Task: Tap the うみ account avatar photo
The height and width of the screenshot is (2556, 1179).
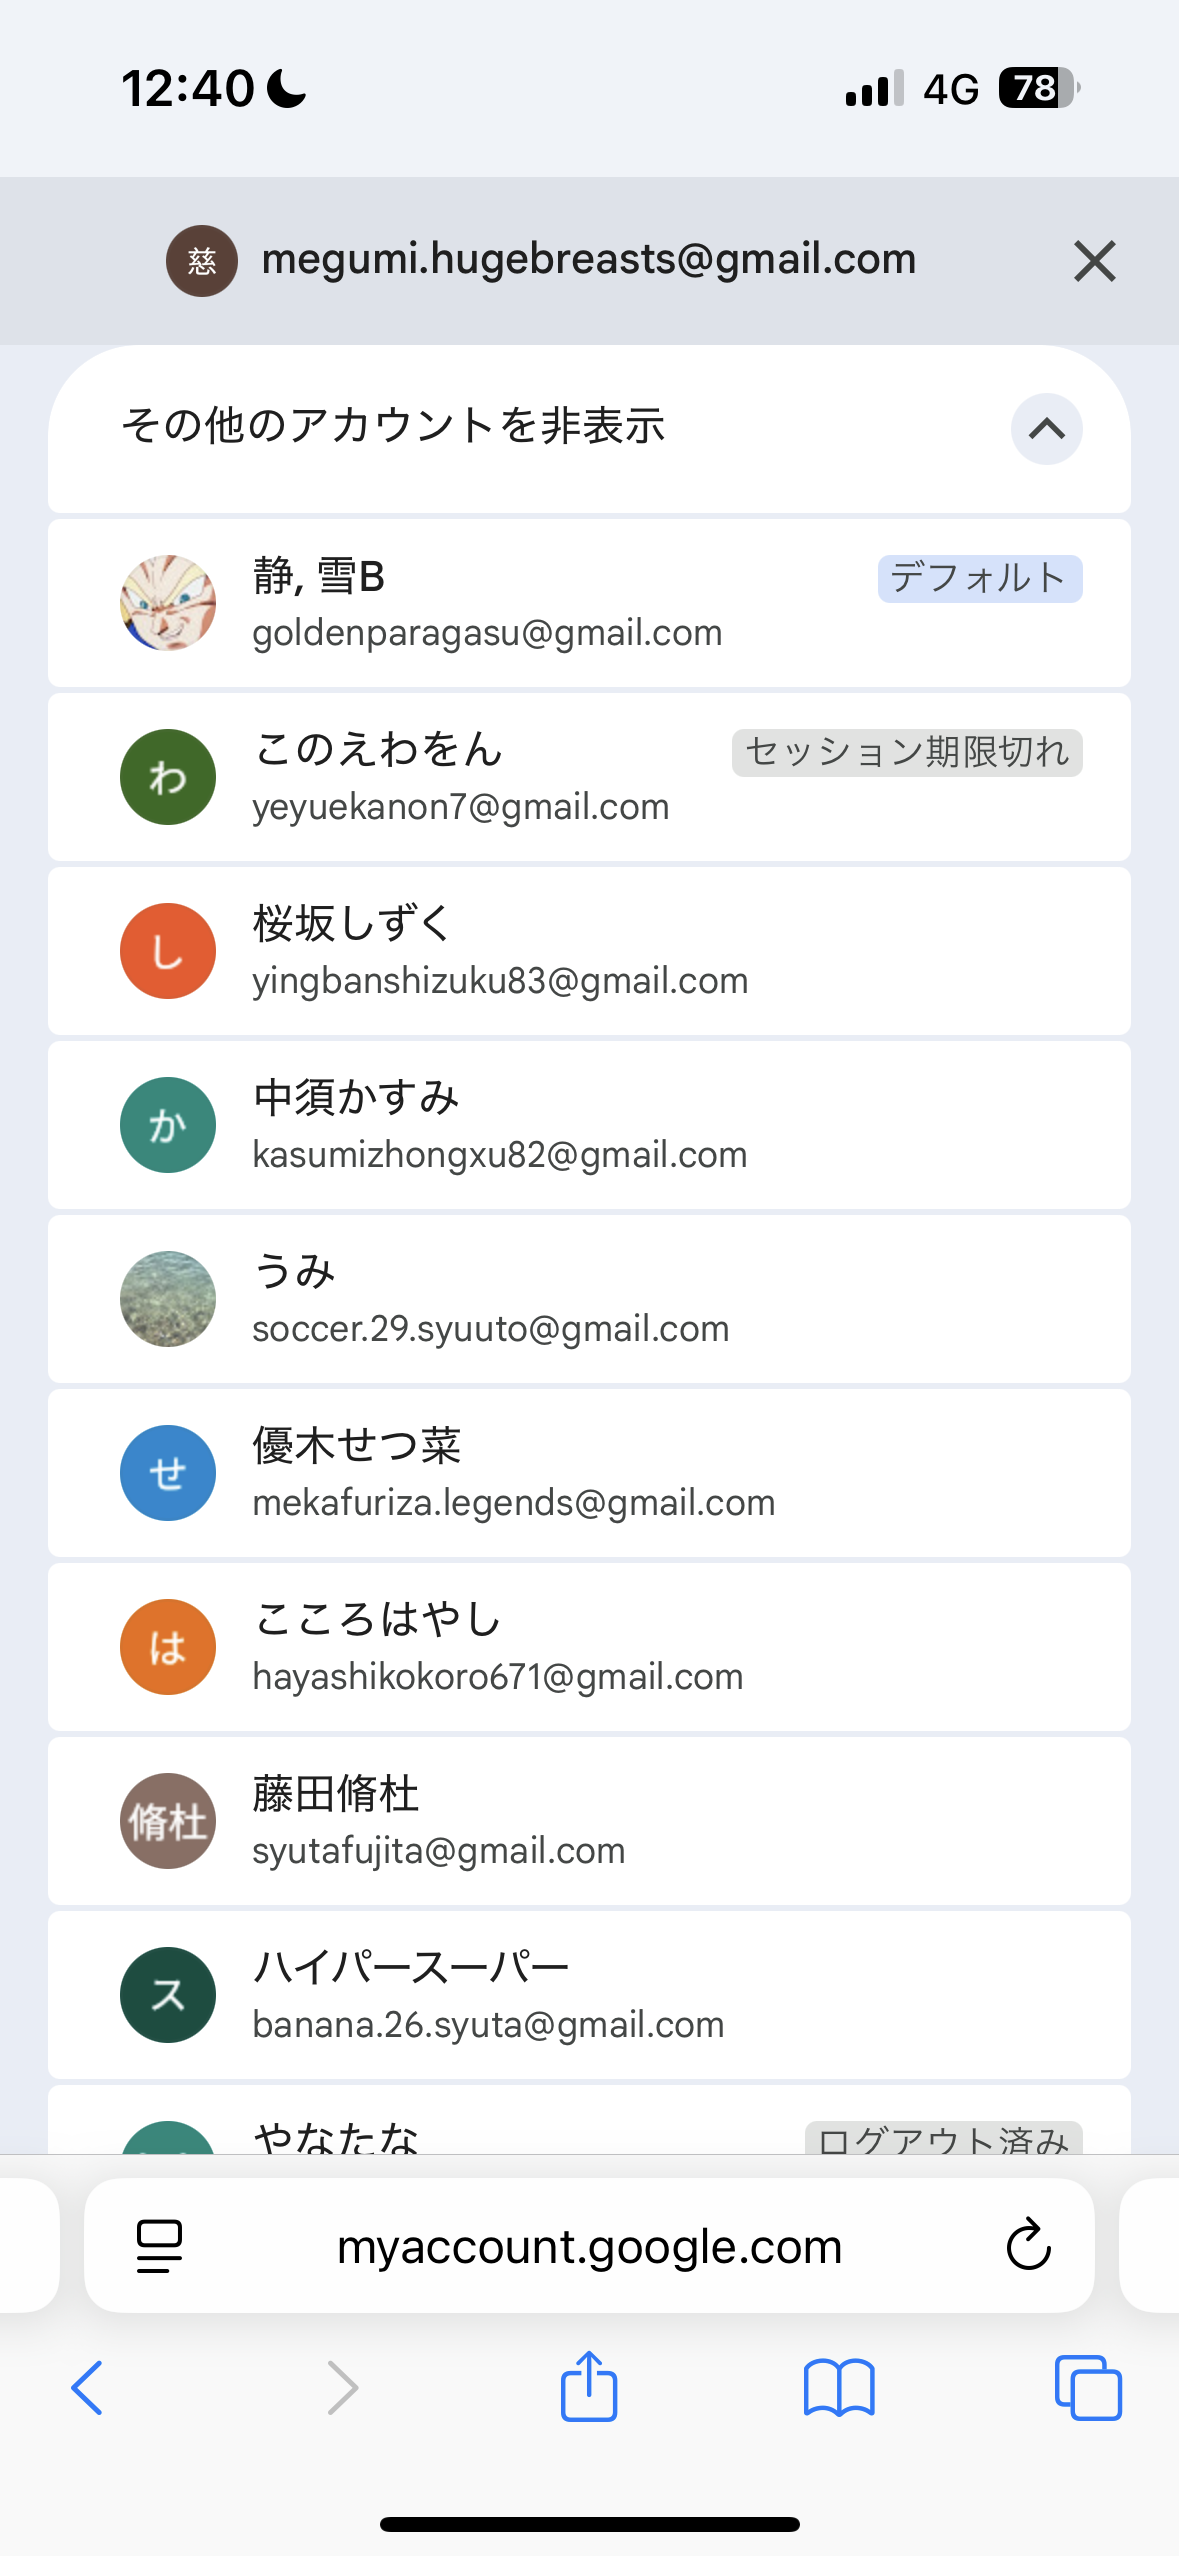Action: [168, 1299]
